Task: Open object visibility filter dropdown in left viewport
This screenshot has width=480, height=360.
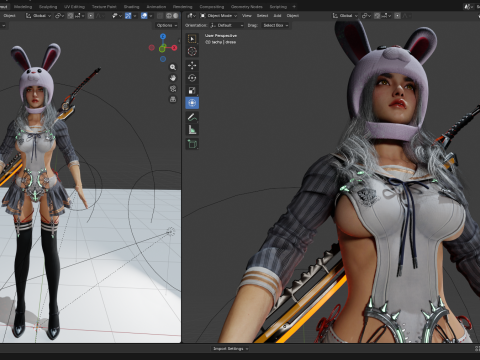Action: tap(116, 16)
